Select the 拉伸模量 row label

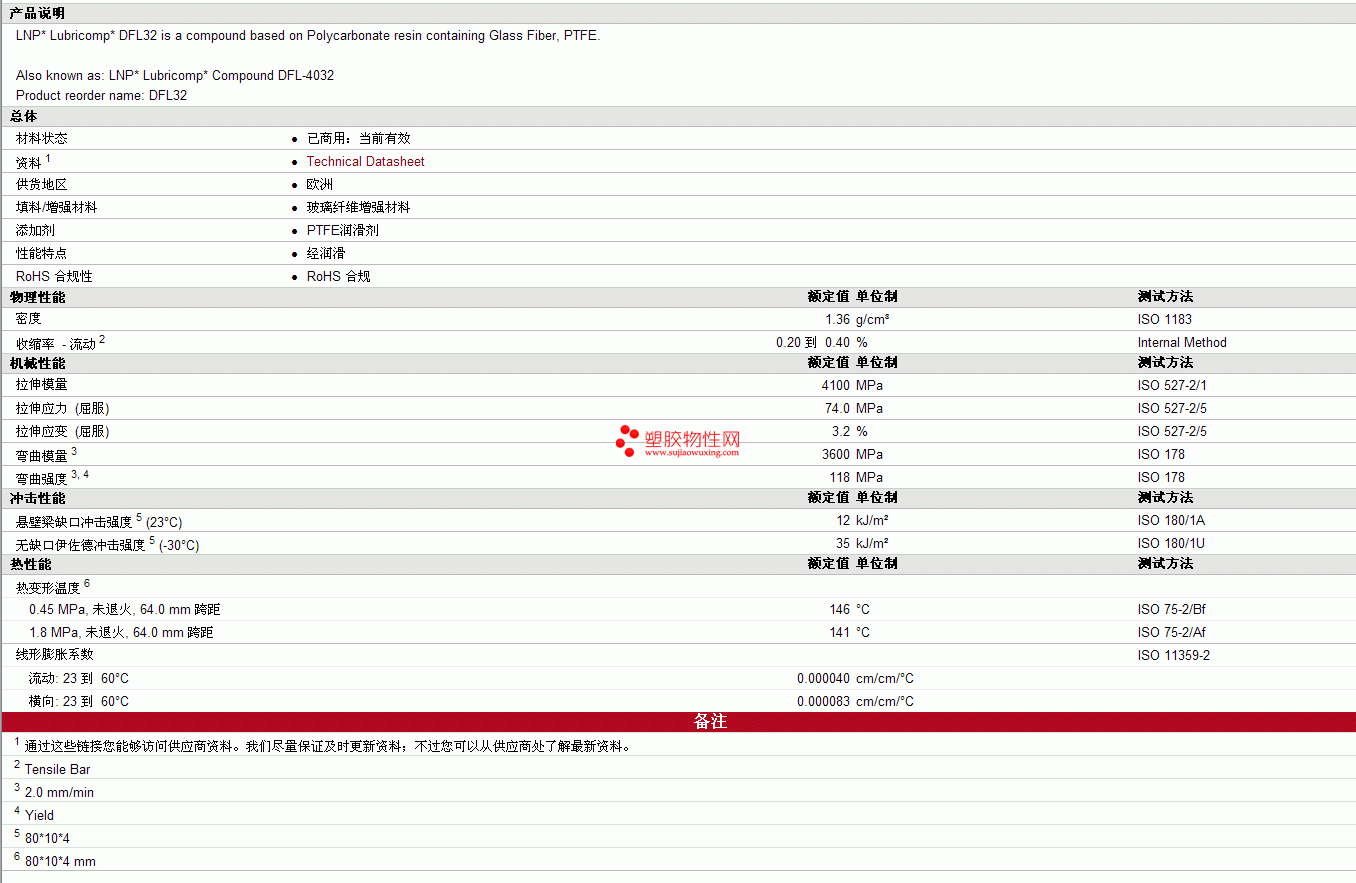tap(42, 385)
